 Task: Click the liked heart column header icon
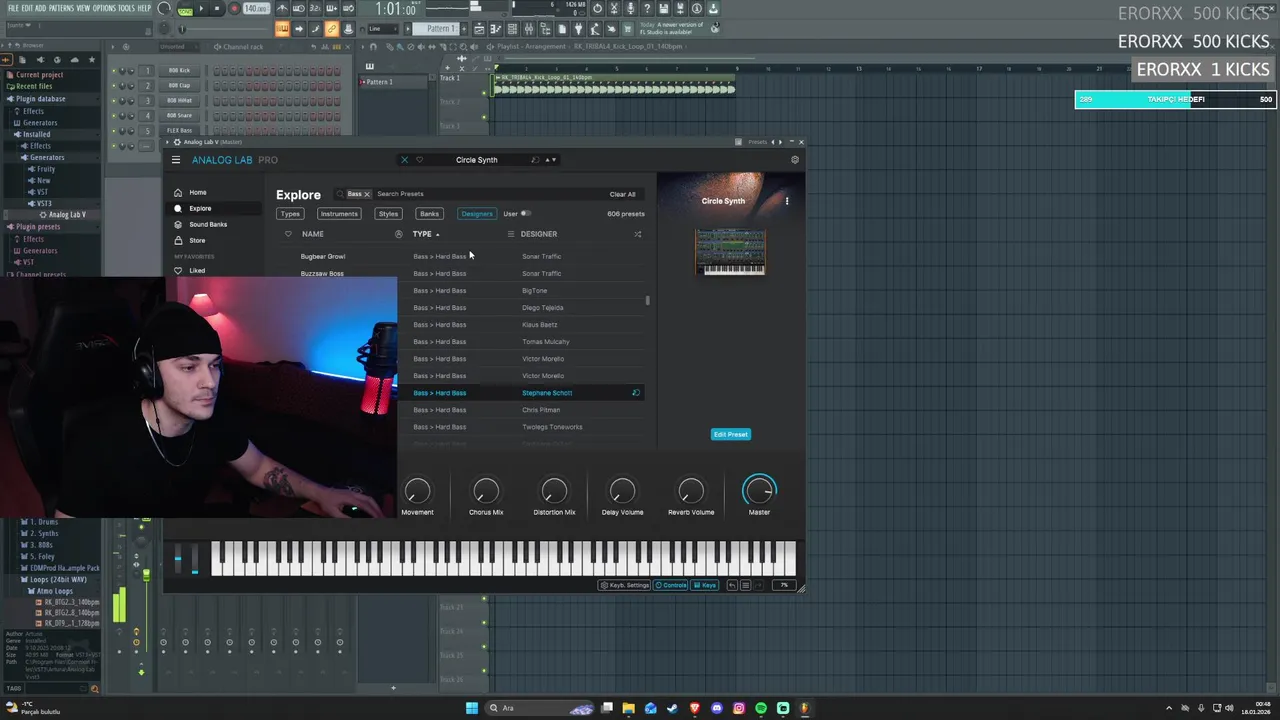coord(288,234)
